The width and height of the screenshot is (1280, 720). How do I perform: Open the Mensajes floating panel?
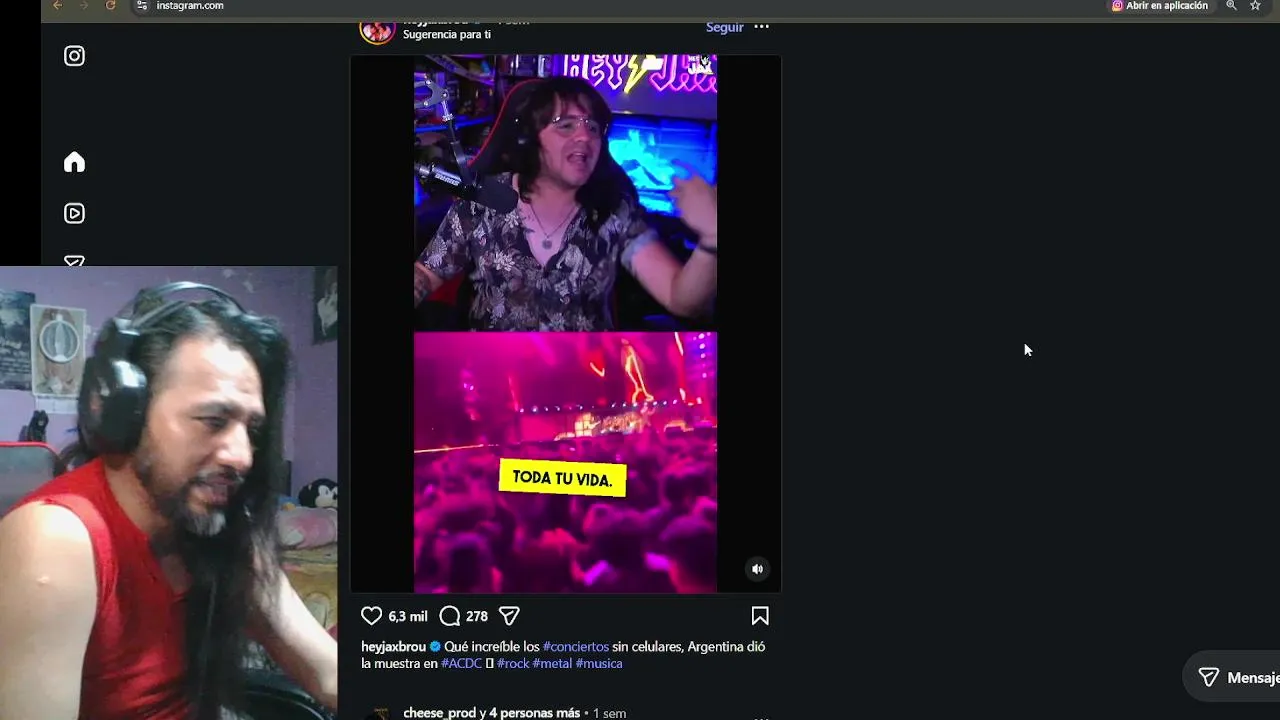coord(1232,678)
